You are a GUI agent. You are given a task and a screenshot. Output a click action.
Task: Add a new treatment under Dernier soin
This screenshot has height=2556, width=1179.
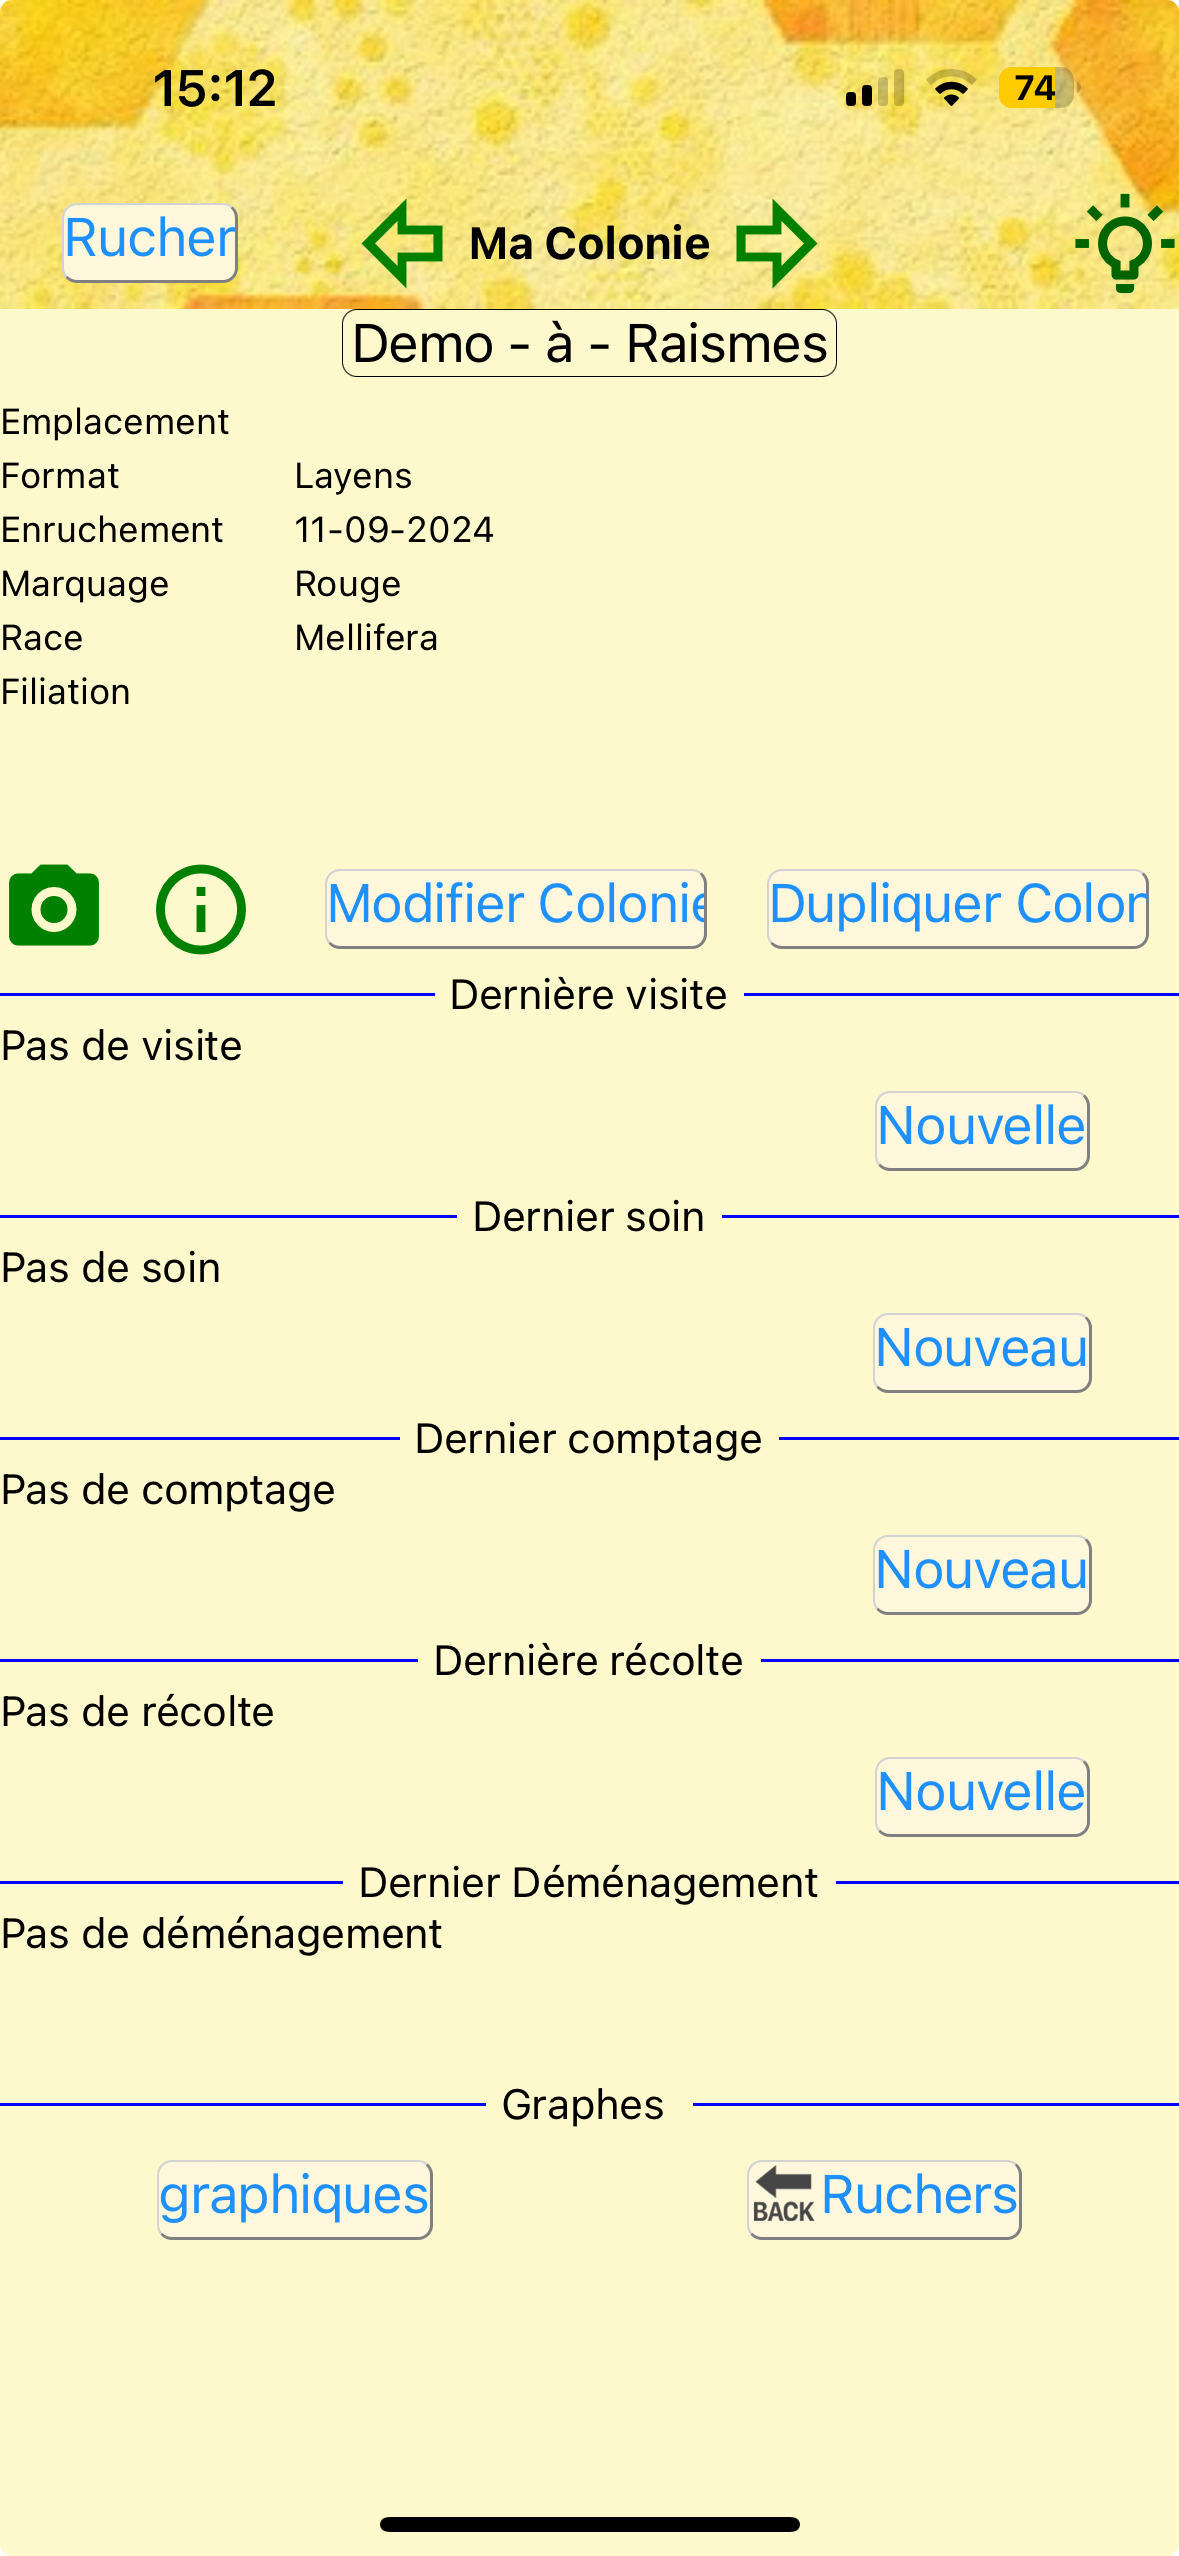click(x=981, y=1352)
